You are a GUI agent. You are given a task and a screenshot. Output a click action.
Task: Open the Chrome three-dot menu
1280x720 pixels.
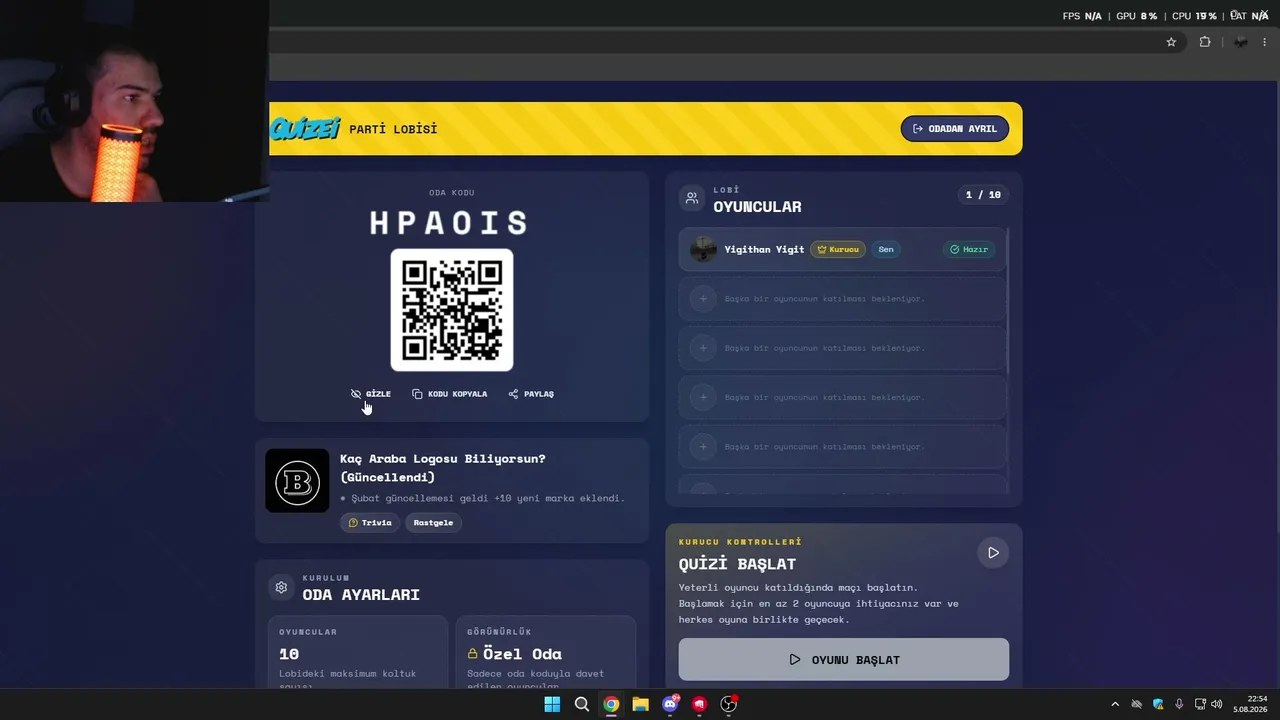(1265, 42)
